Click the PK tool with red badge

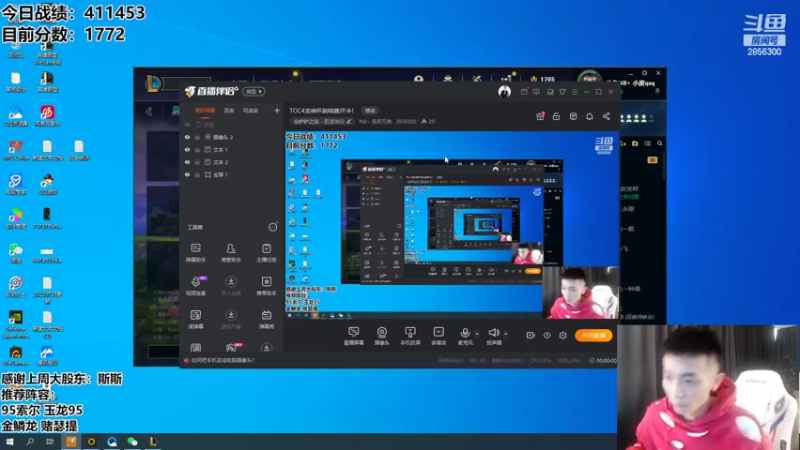click(x=231, y=348)
